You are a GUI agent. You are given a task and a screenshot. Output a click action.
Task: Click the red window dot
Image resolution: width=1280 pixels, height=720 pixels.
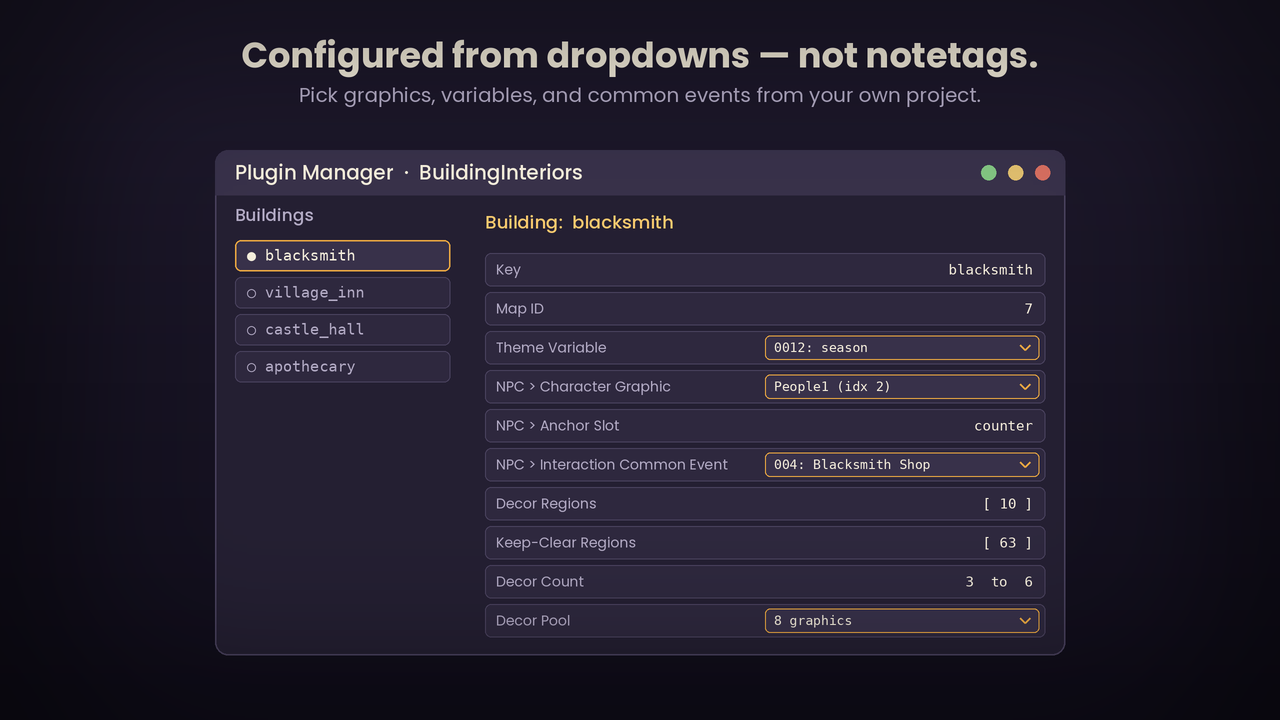tap(1042, 173)
